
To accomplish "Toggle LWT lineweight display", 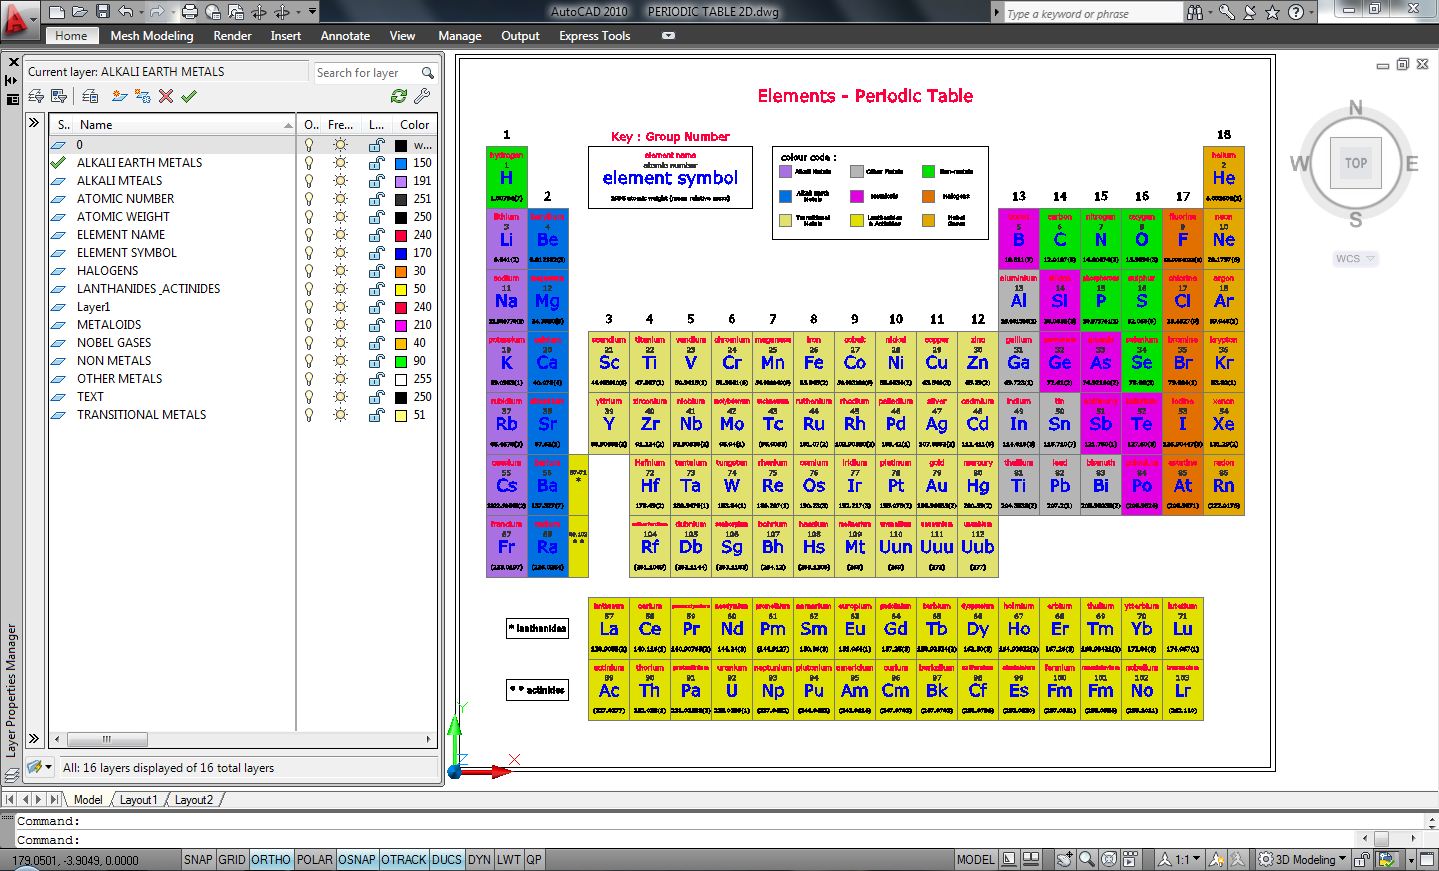I will pyautogui.click(x=509, y=859).
